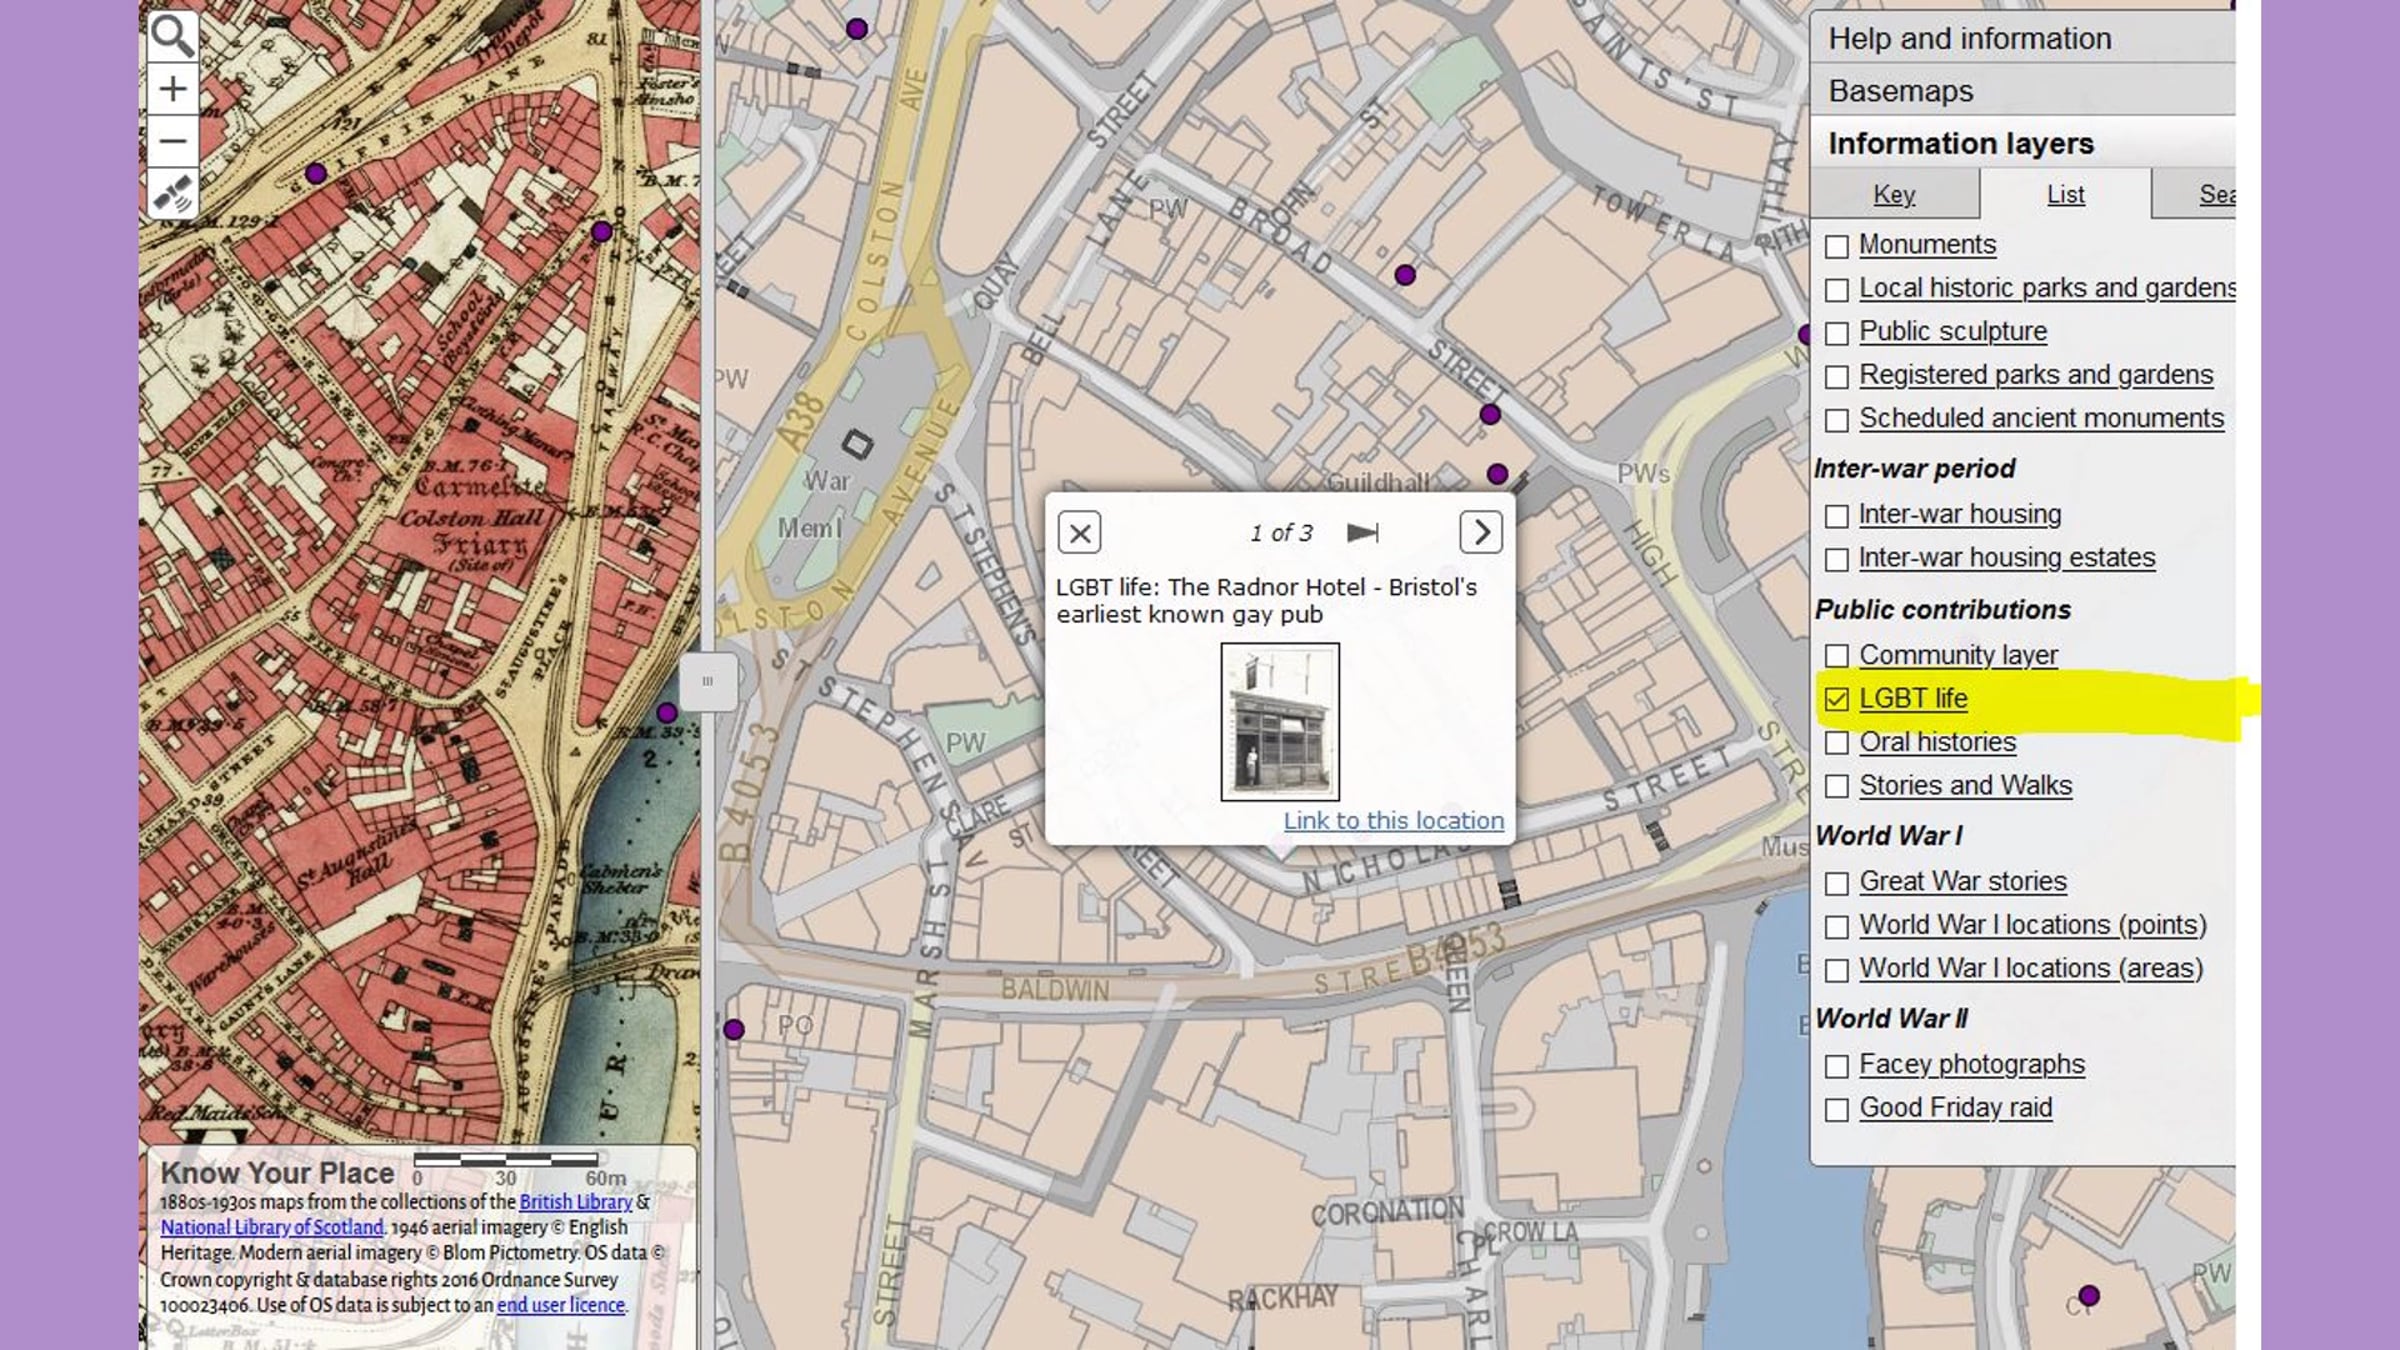This screenshot has width=2400, height=1350.
Task: Grab the map comparison slider handle
Action: pyautogui.click(x=708, y=682)
